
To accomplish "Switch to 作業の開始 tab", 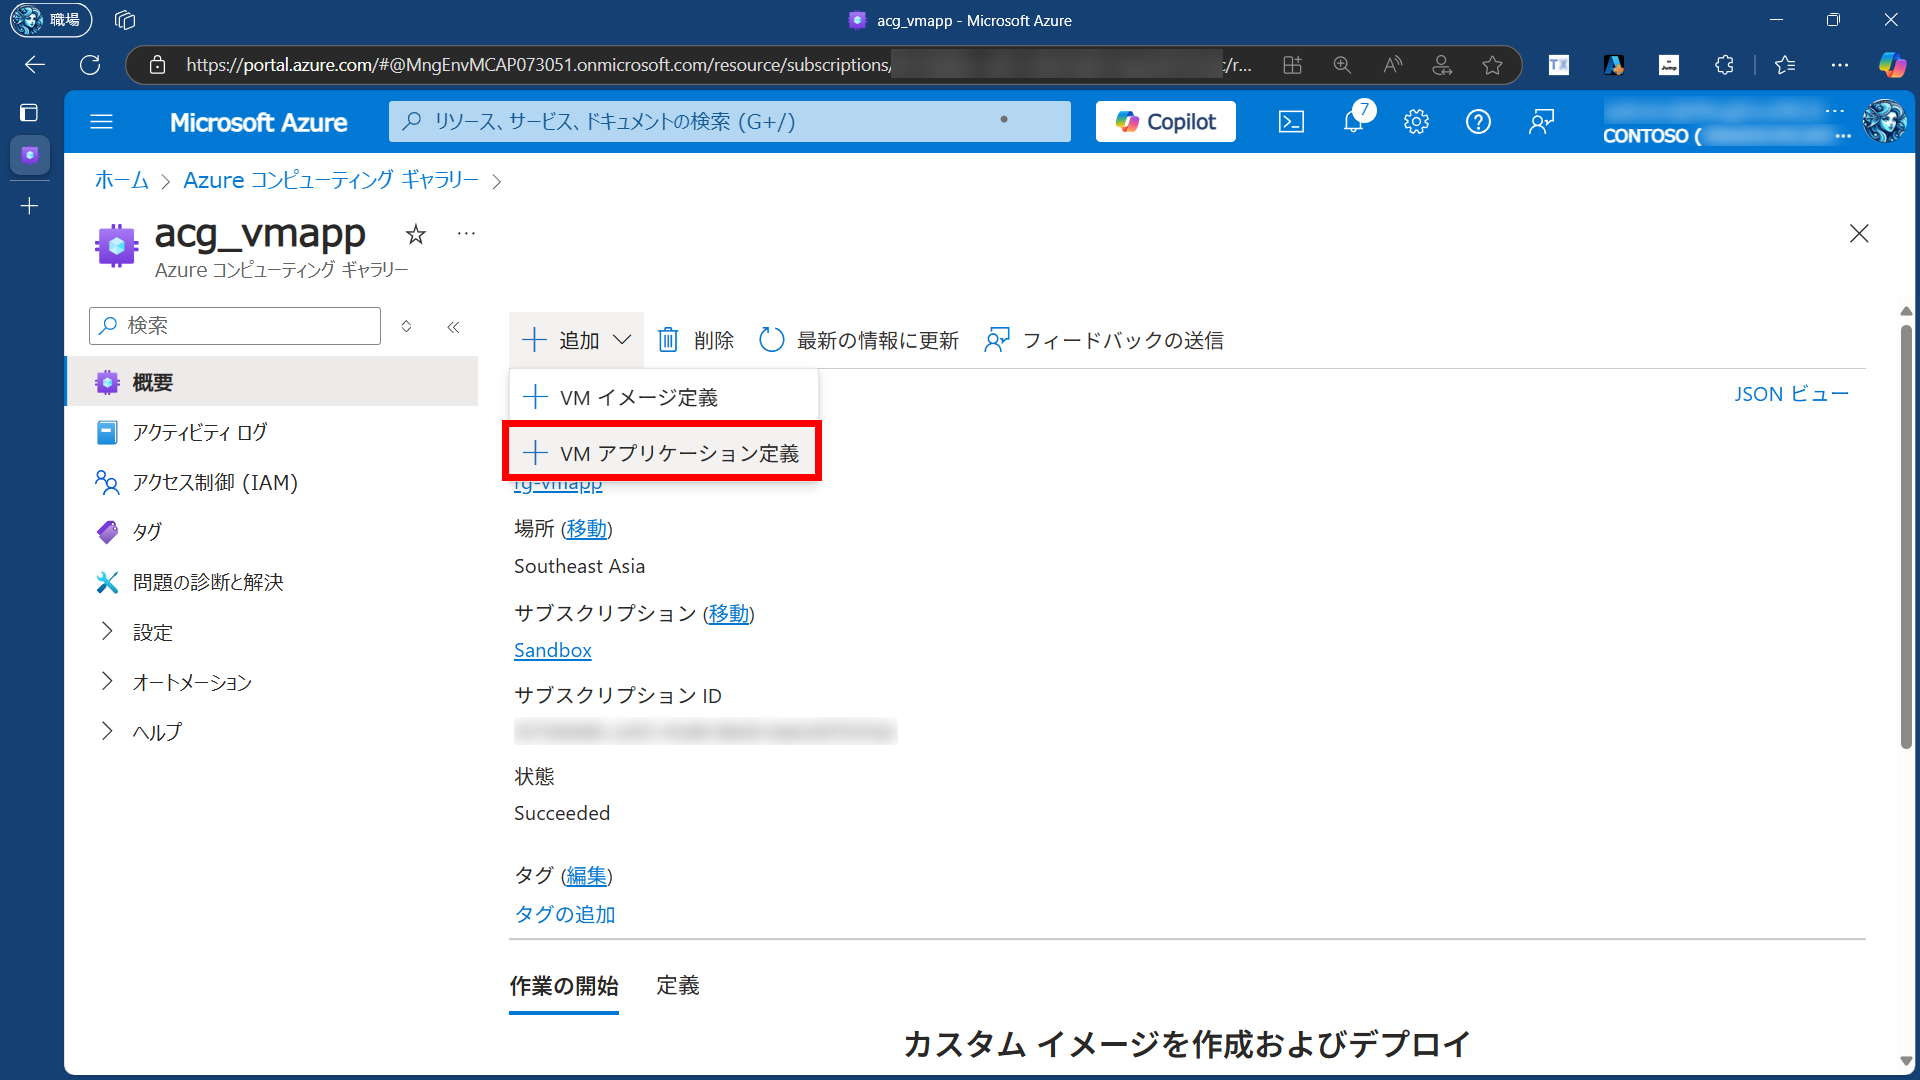I will (564, 986).
